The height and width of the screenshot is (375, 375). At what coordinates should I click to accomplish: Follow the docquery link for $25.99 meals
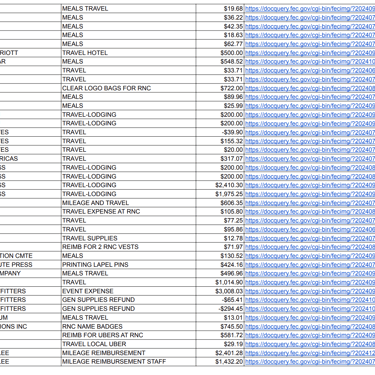[x=310, y=106]
